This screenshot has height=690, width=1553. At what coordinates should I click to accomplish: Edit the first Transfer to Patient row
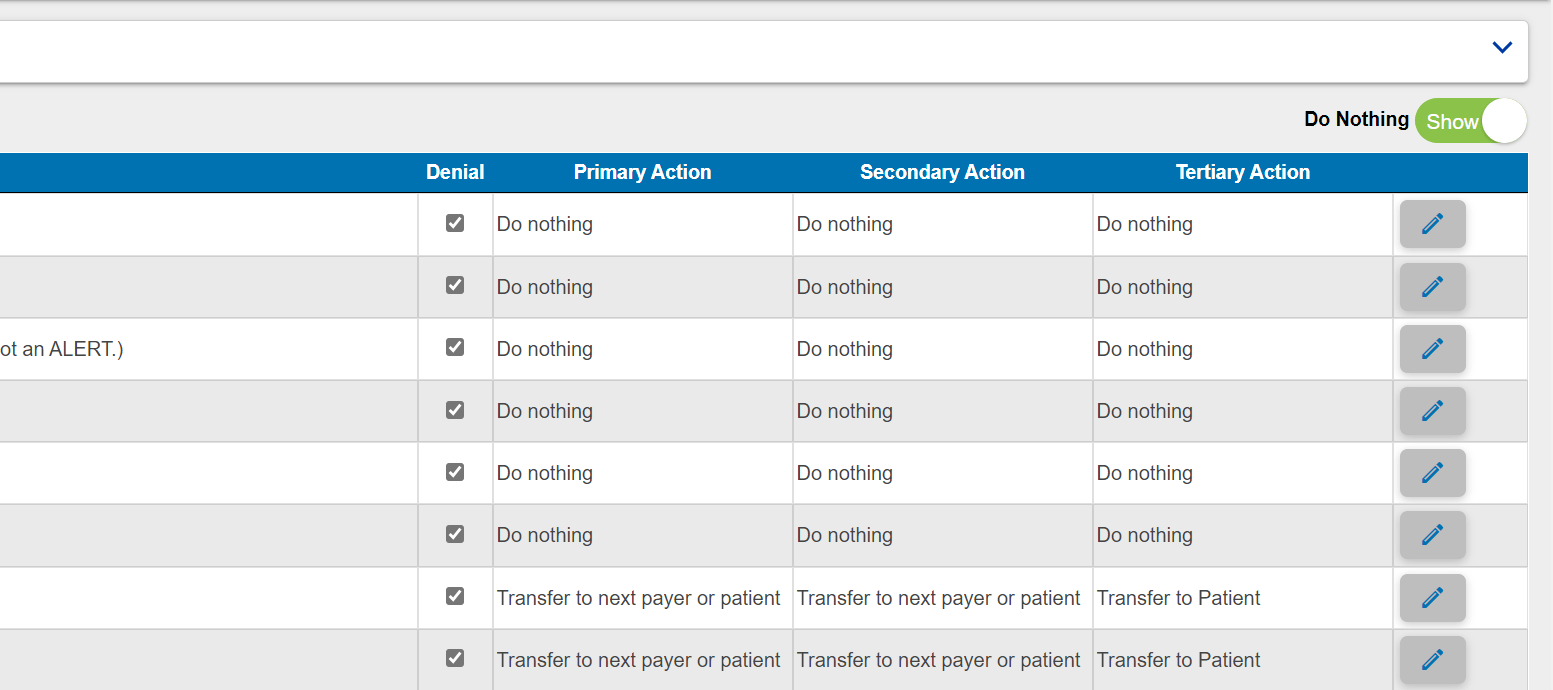[x=1432, y=597]
